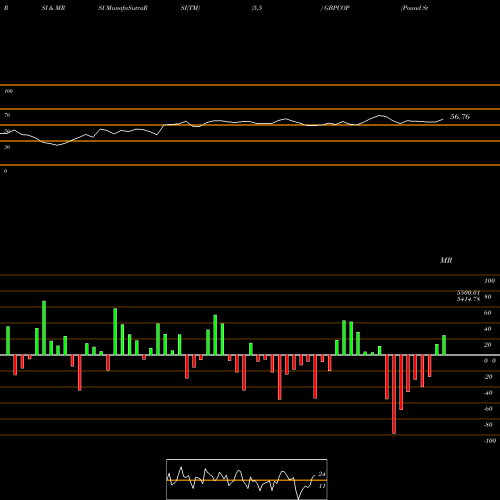Click the 70 level label on RSI axis

coord(7,115)
